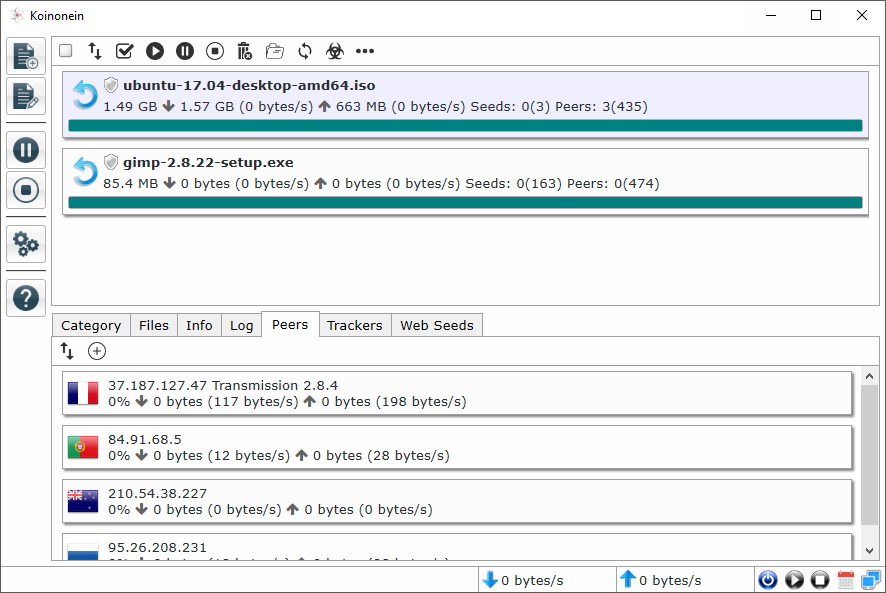Start selected torrents with the play icon

tap(155, 51)
